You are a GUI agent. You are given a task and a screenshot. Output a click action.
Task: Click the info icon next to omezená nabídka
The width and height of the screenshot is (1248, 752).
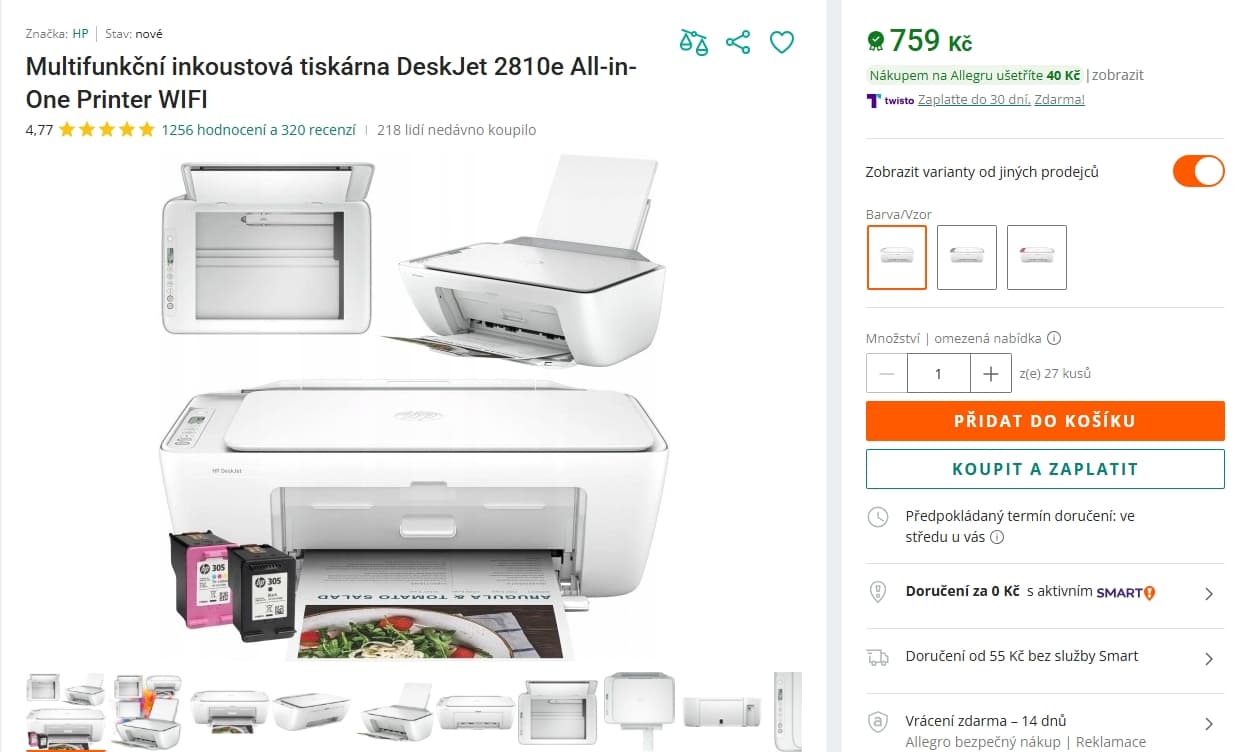(x=1054, y=338)
